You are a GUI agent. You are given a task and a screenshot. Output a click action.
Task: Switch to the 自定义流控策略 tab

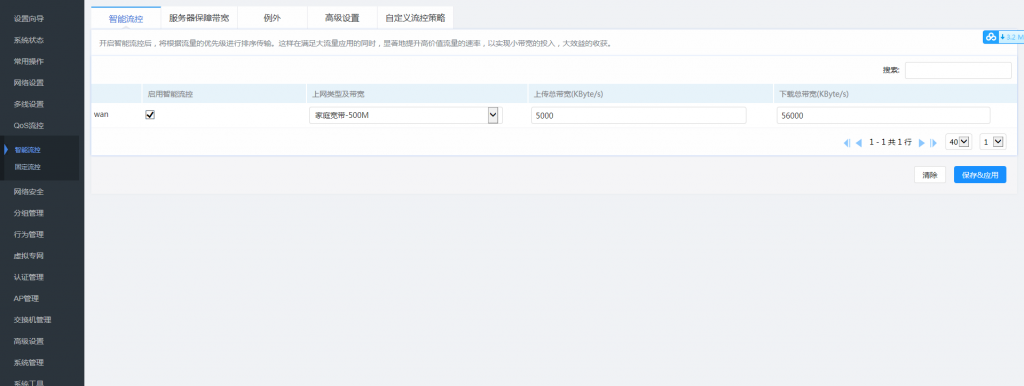coord(415,18)
